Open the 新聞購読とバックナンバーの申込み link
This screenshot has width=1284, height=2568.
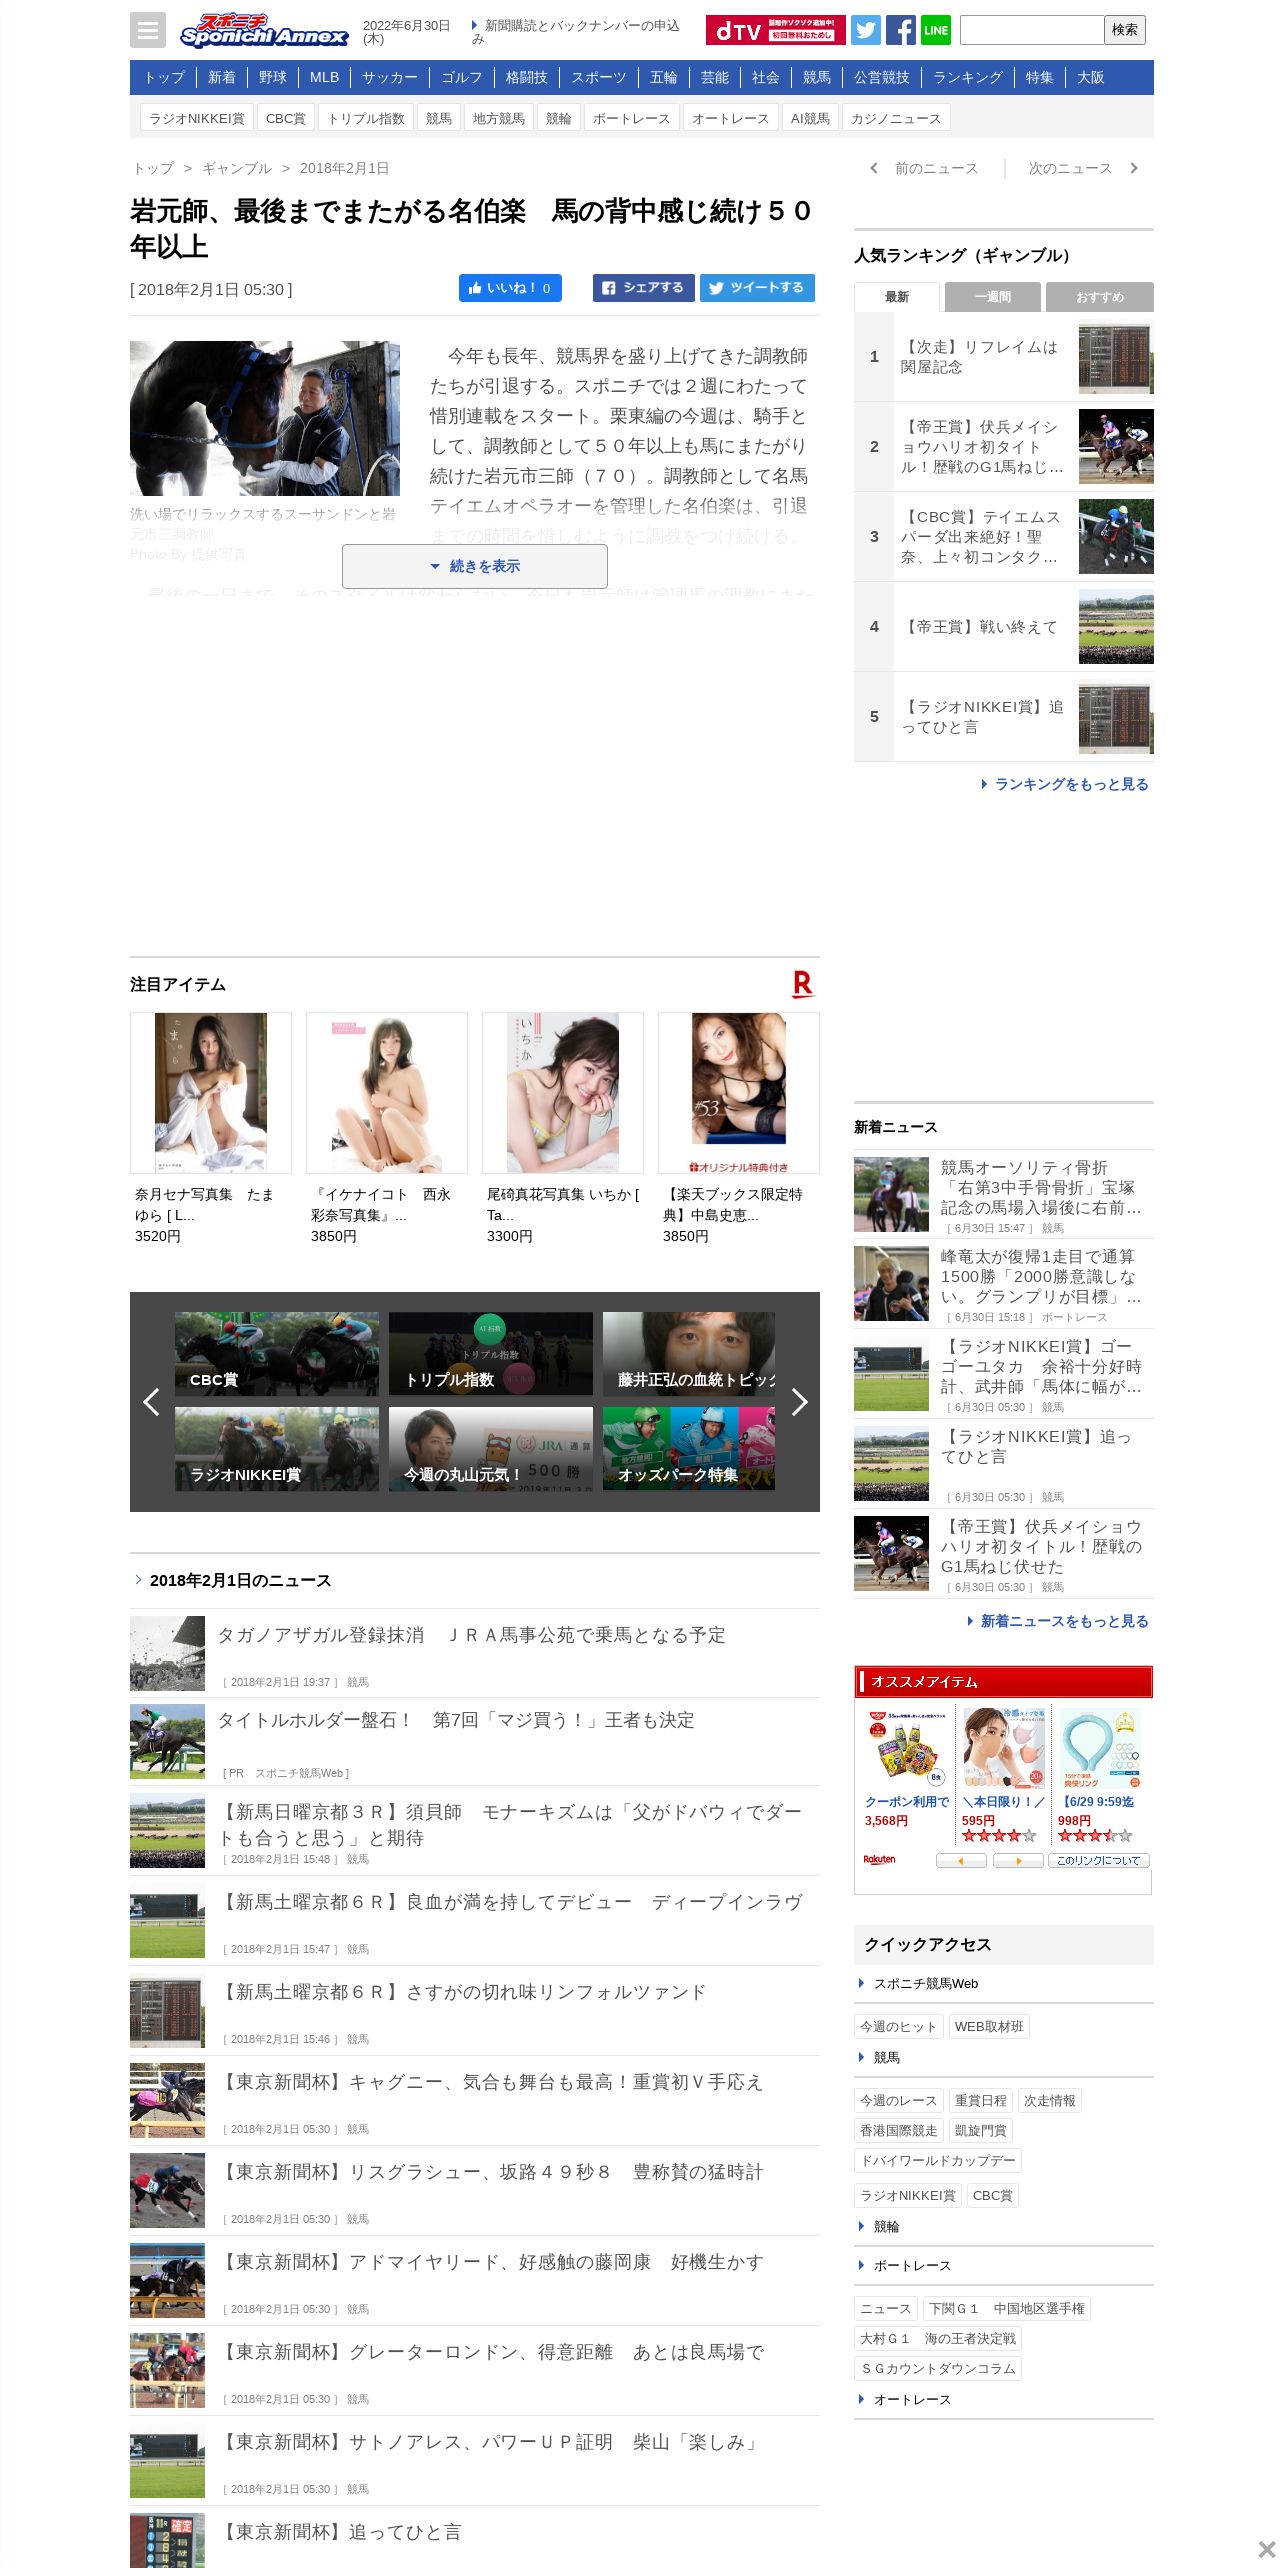coord(576,32)
